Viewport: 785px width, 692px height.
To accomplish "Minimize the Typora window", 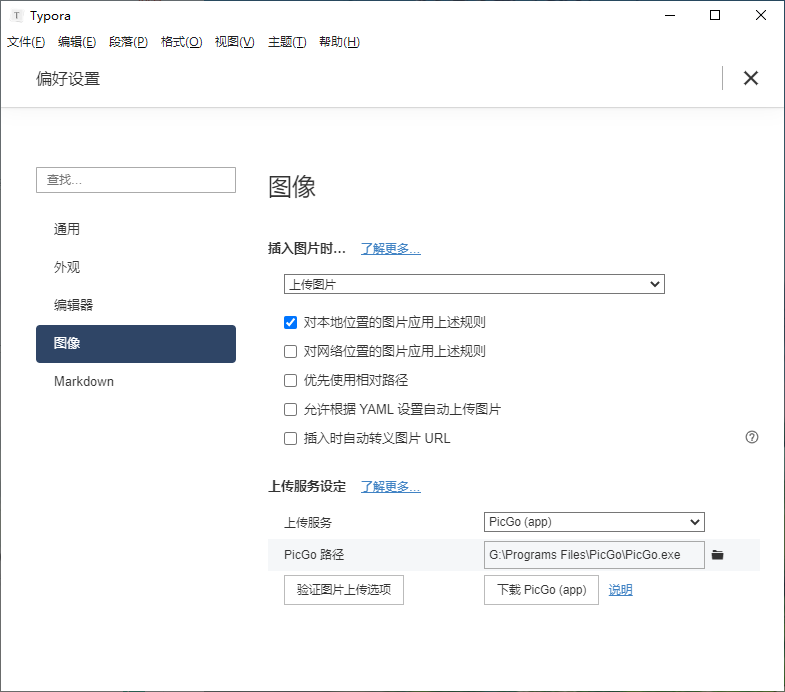I will (670, 16).
